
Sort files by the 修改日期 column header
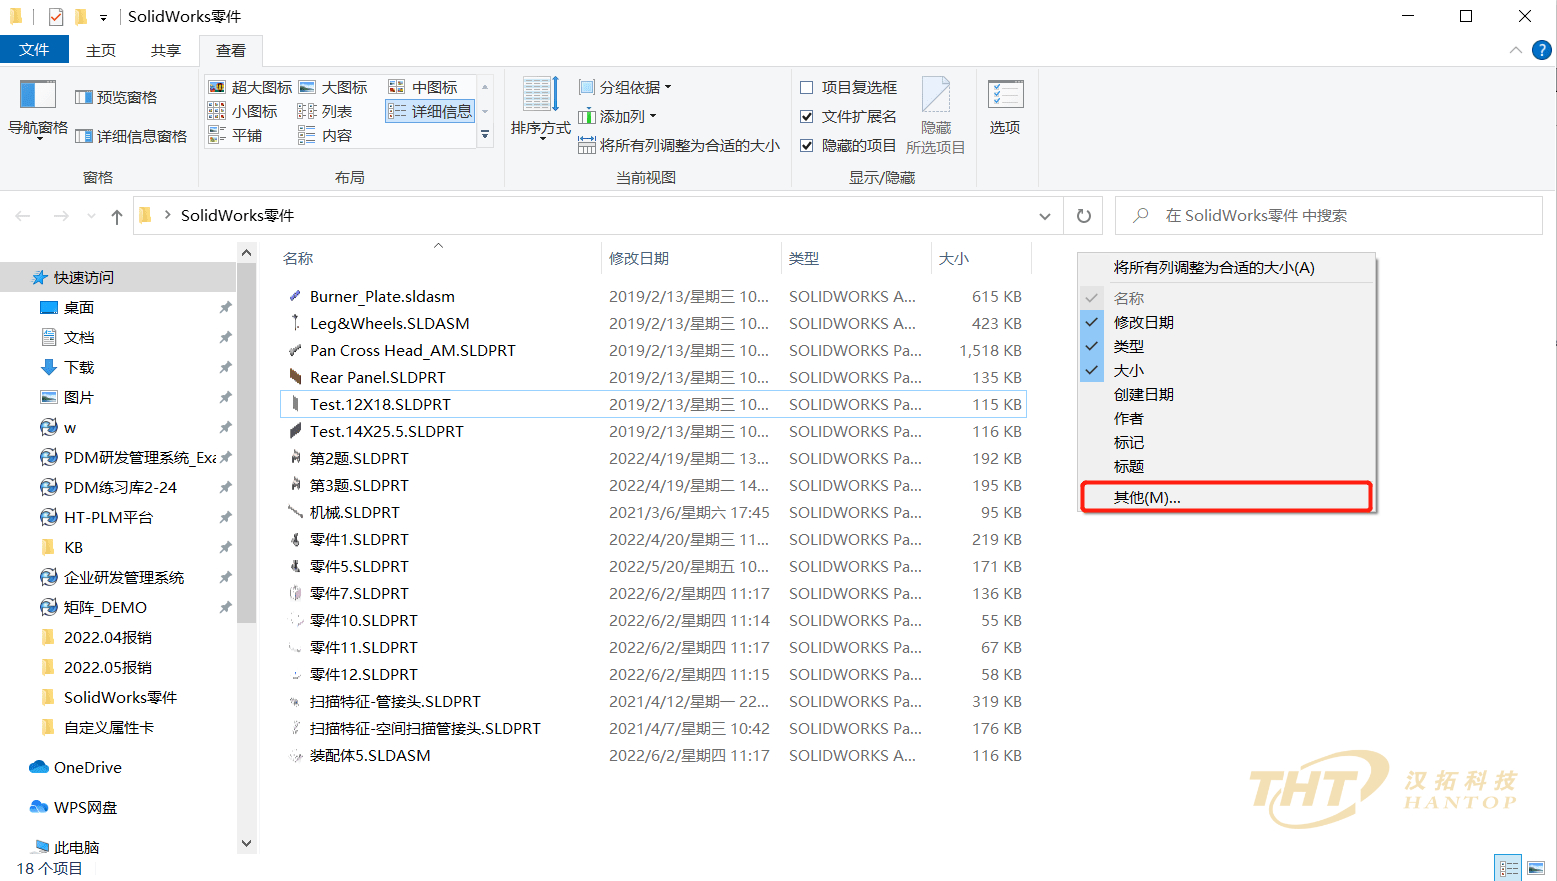(x=690, y=258)
